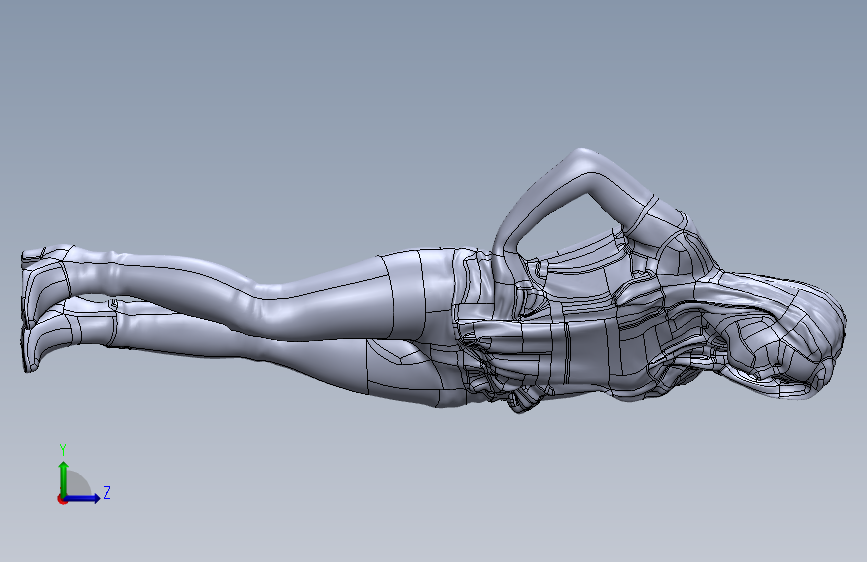Screen dimensions: 867x562
Task: Click the green Y axis arrow of the triad
Action: [x=64, y=478]
